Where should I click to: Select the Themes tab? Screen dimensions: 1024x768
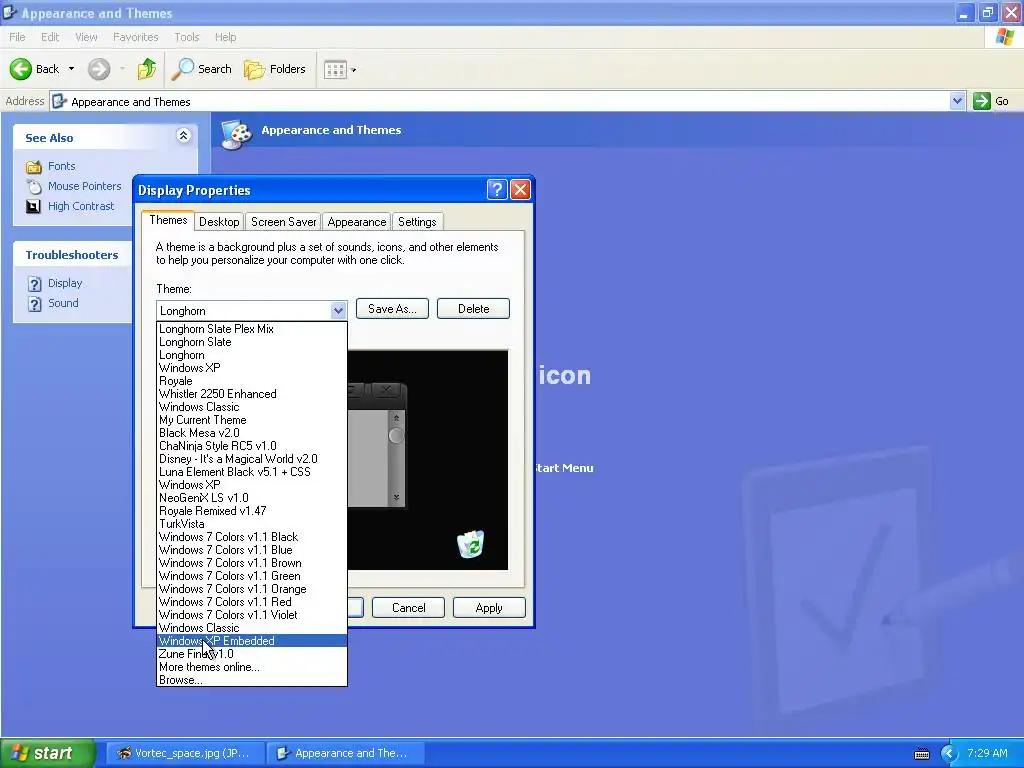[168, 220]
